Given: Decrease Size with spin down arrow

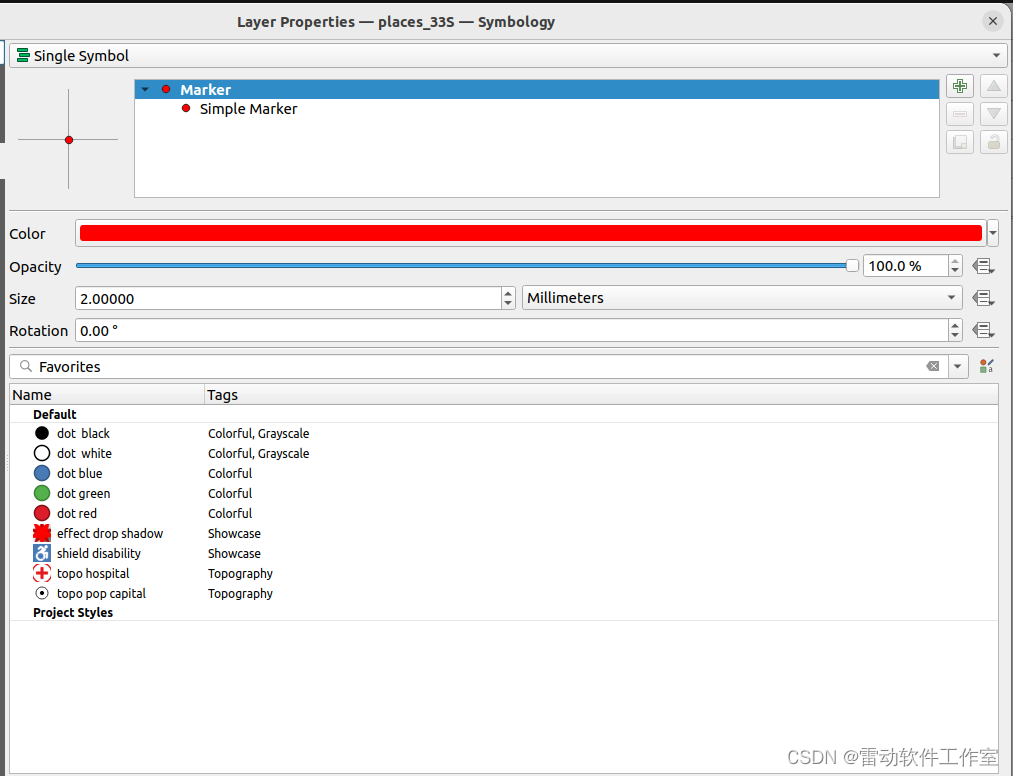Looking at the screenshot, I should pyautogui.click(x=508, y=304).
